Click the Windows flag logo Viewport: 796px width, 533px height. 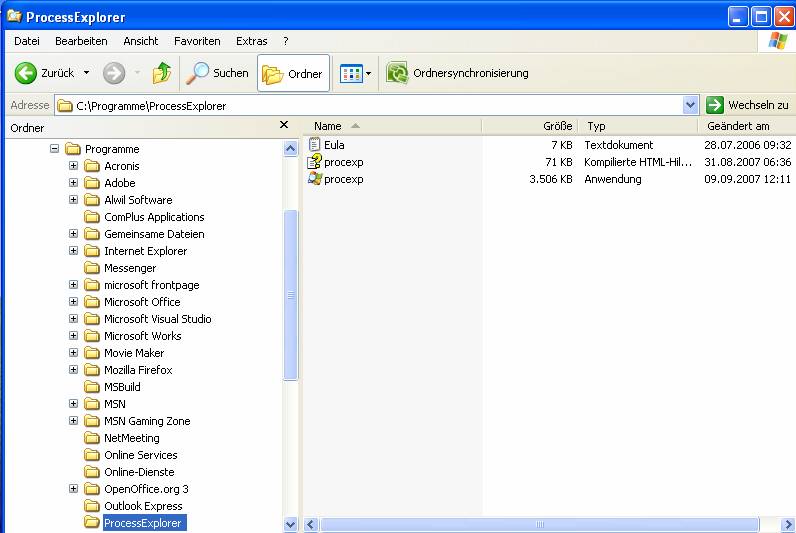point(777,41)
